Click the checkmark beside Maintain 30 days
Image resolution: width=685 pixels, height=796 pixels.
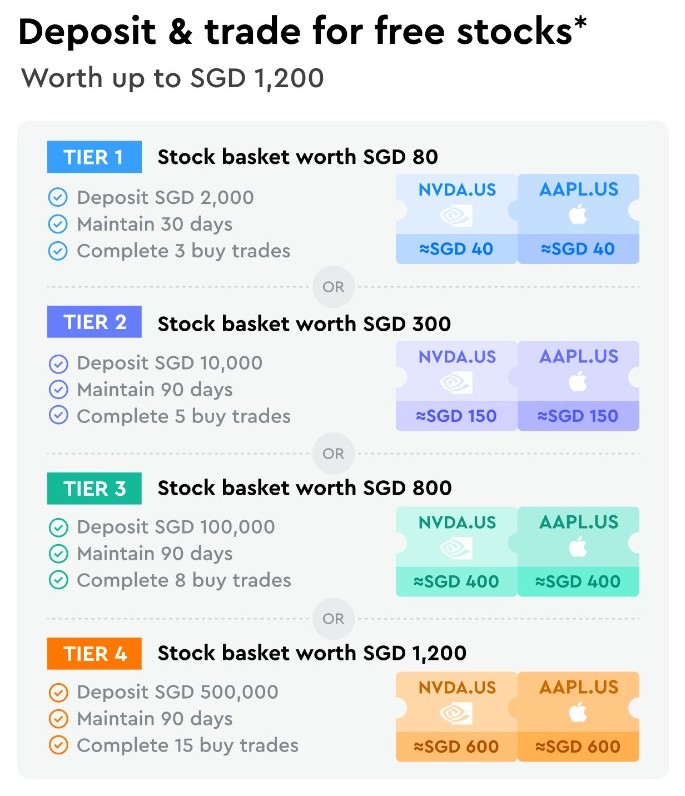coord(58,224)
